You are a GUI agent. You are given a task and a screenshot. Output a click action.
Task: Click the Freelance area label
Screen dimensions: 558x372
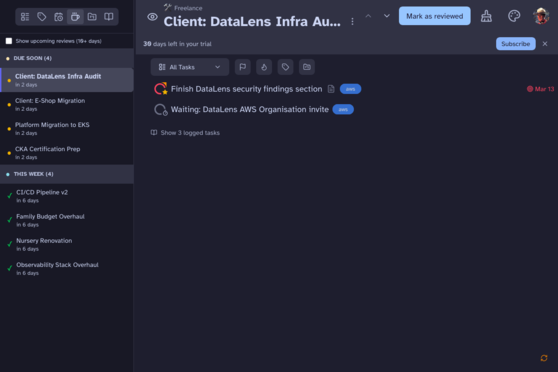tap(188, 8)
